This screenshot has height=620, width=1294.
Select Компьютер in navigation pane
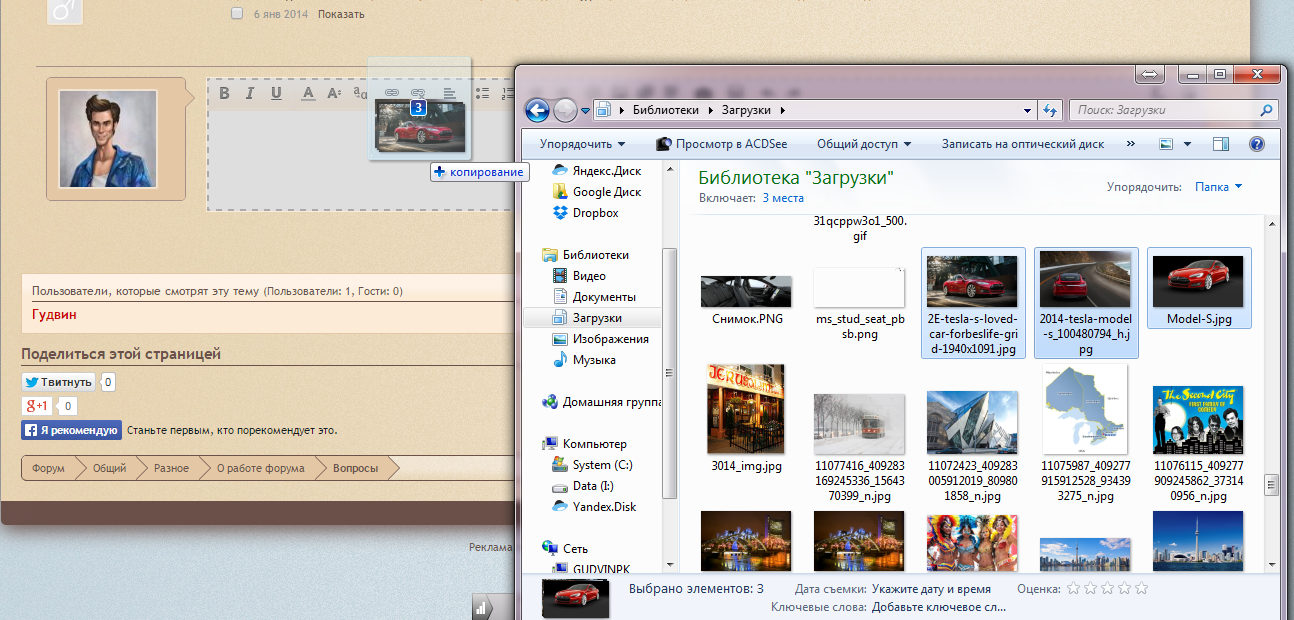coord(584,444)
